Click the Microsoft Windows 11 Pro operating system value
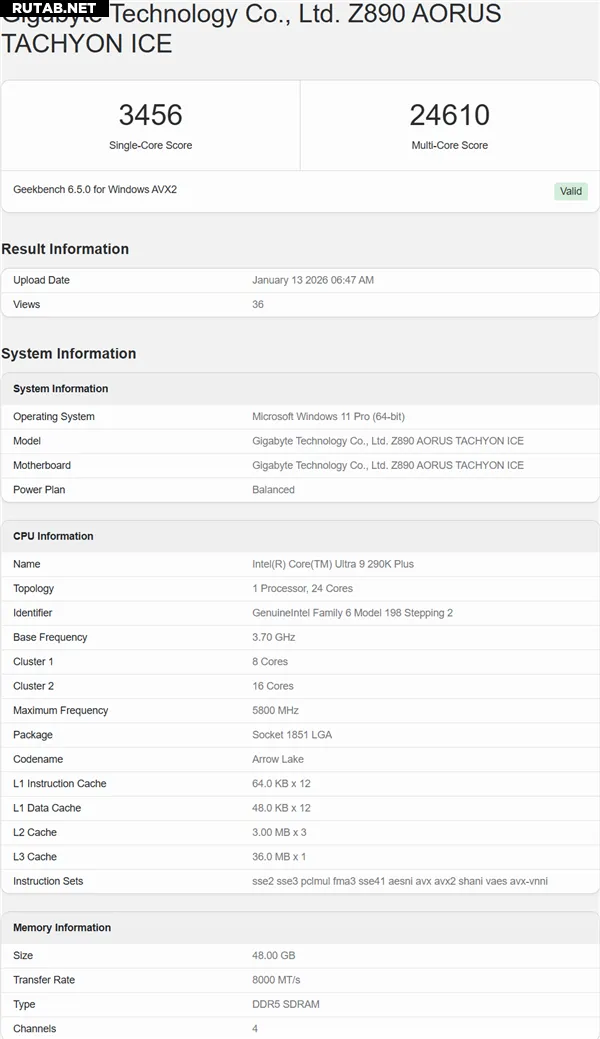This screenshot has height=1039, width=600. point(328,416)
